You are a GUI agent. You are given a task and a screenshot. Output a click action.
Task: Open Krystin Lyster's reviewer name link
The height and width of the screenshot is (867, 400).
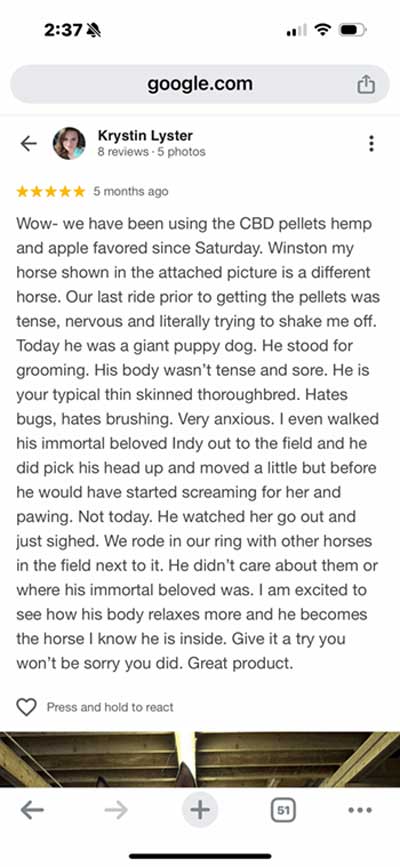point(145,135)
